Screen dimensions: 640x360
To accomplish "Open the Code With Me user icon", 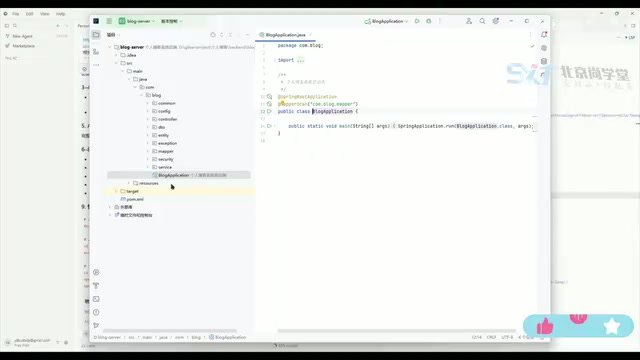I will [469, 21].
